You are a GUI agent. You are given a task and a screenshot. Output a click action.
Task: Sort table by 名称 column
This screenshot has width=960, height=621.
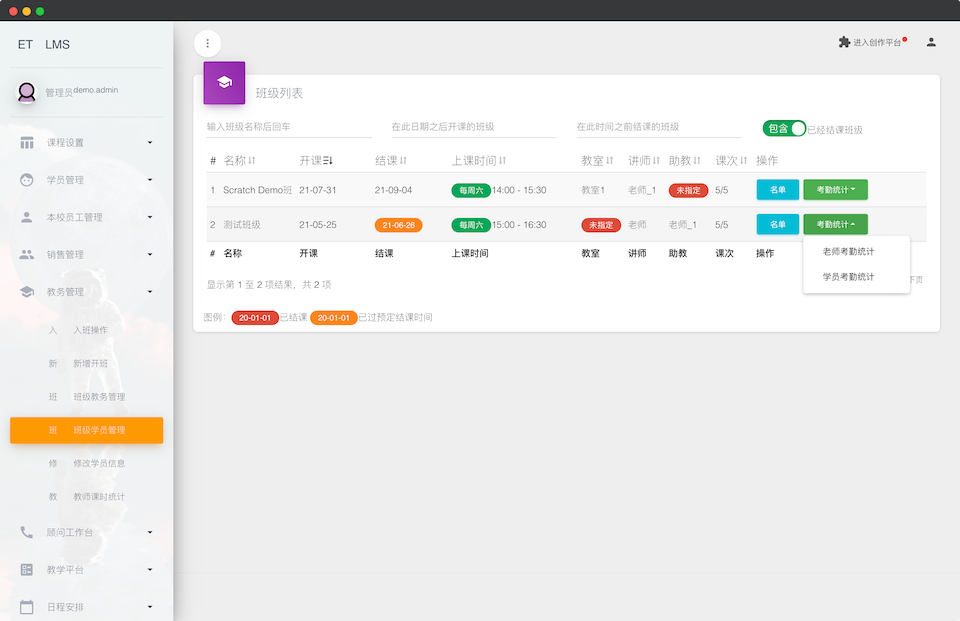point(239,160)
